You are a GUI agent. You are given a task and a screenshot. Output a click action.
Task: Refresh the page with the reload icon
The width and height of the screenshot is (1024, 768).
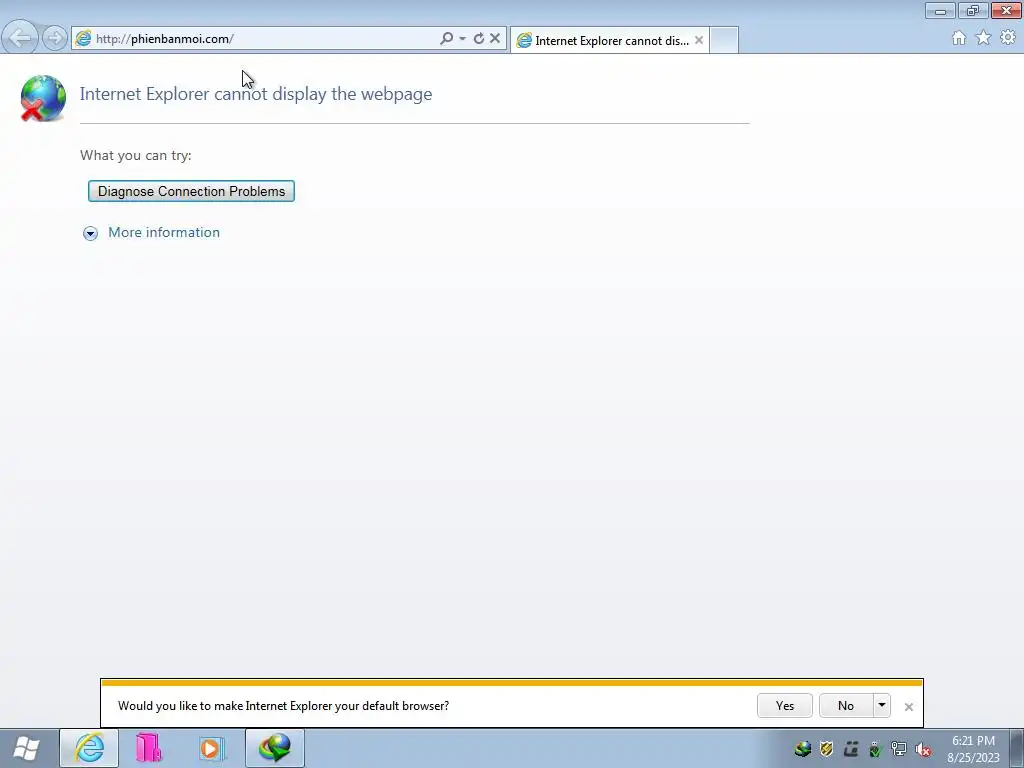click(479, 39)
